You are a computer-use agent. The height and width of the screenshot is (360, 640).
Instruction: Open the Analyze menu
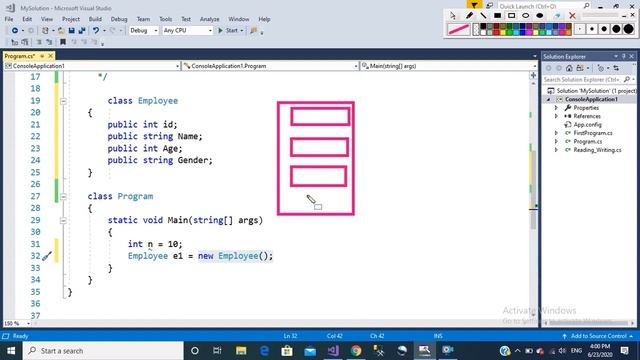coord(209,19)
